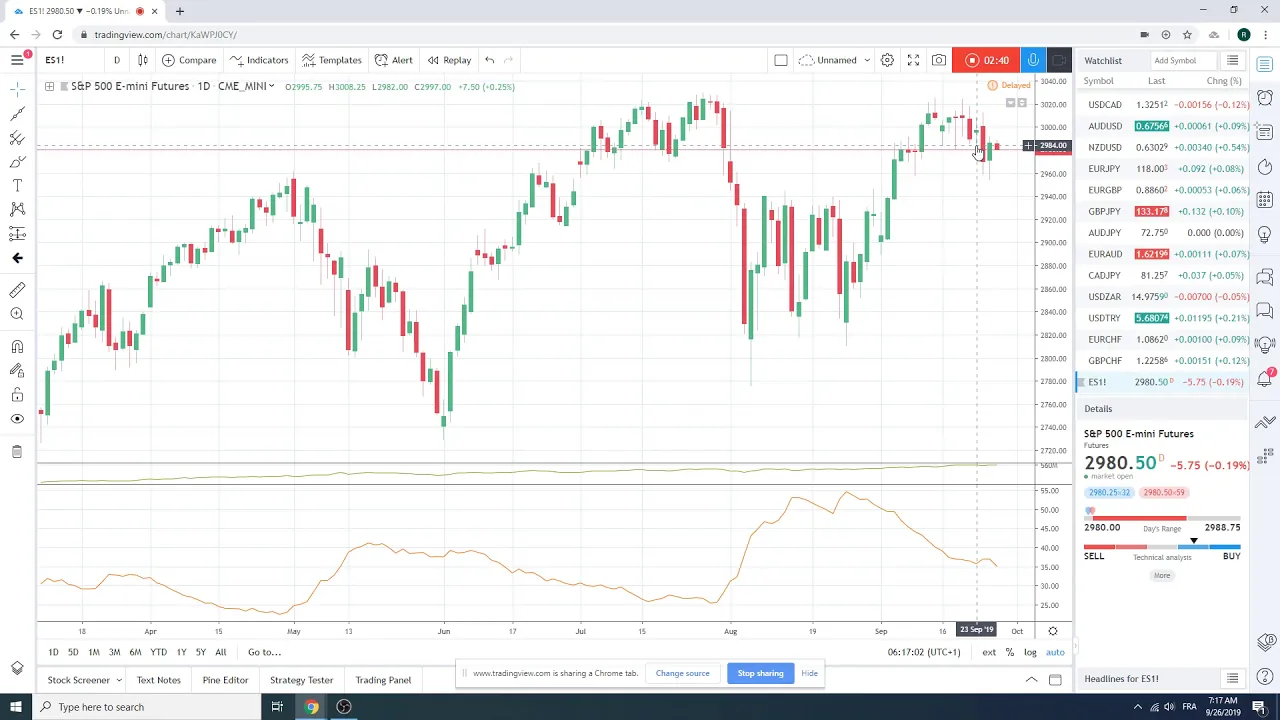The height and width of the screenshot is (720, 1280).
Task: Set 3M time range
Action: [114, 653]
